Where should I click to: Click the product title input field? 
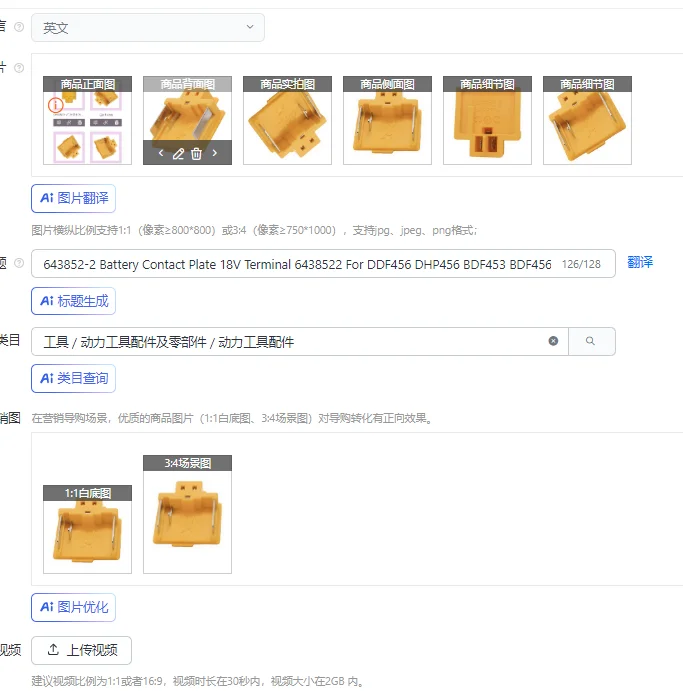(323, 264)
